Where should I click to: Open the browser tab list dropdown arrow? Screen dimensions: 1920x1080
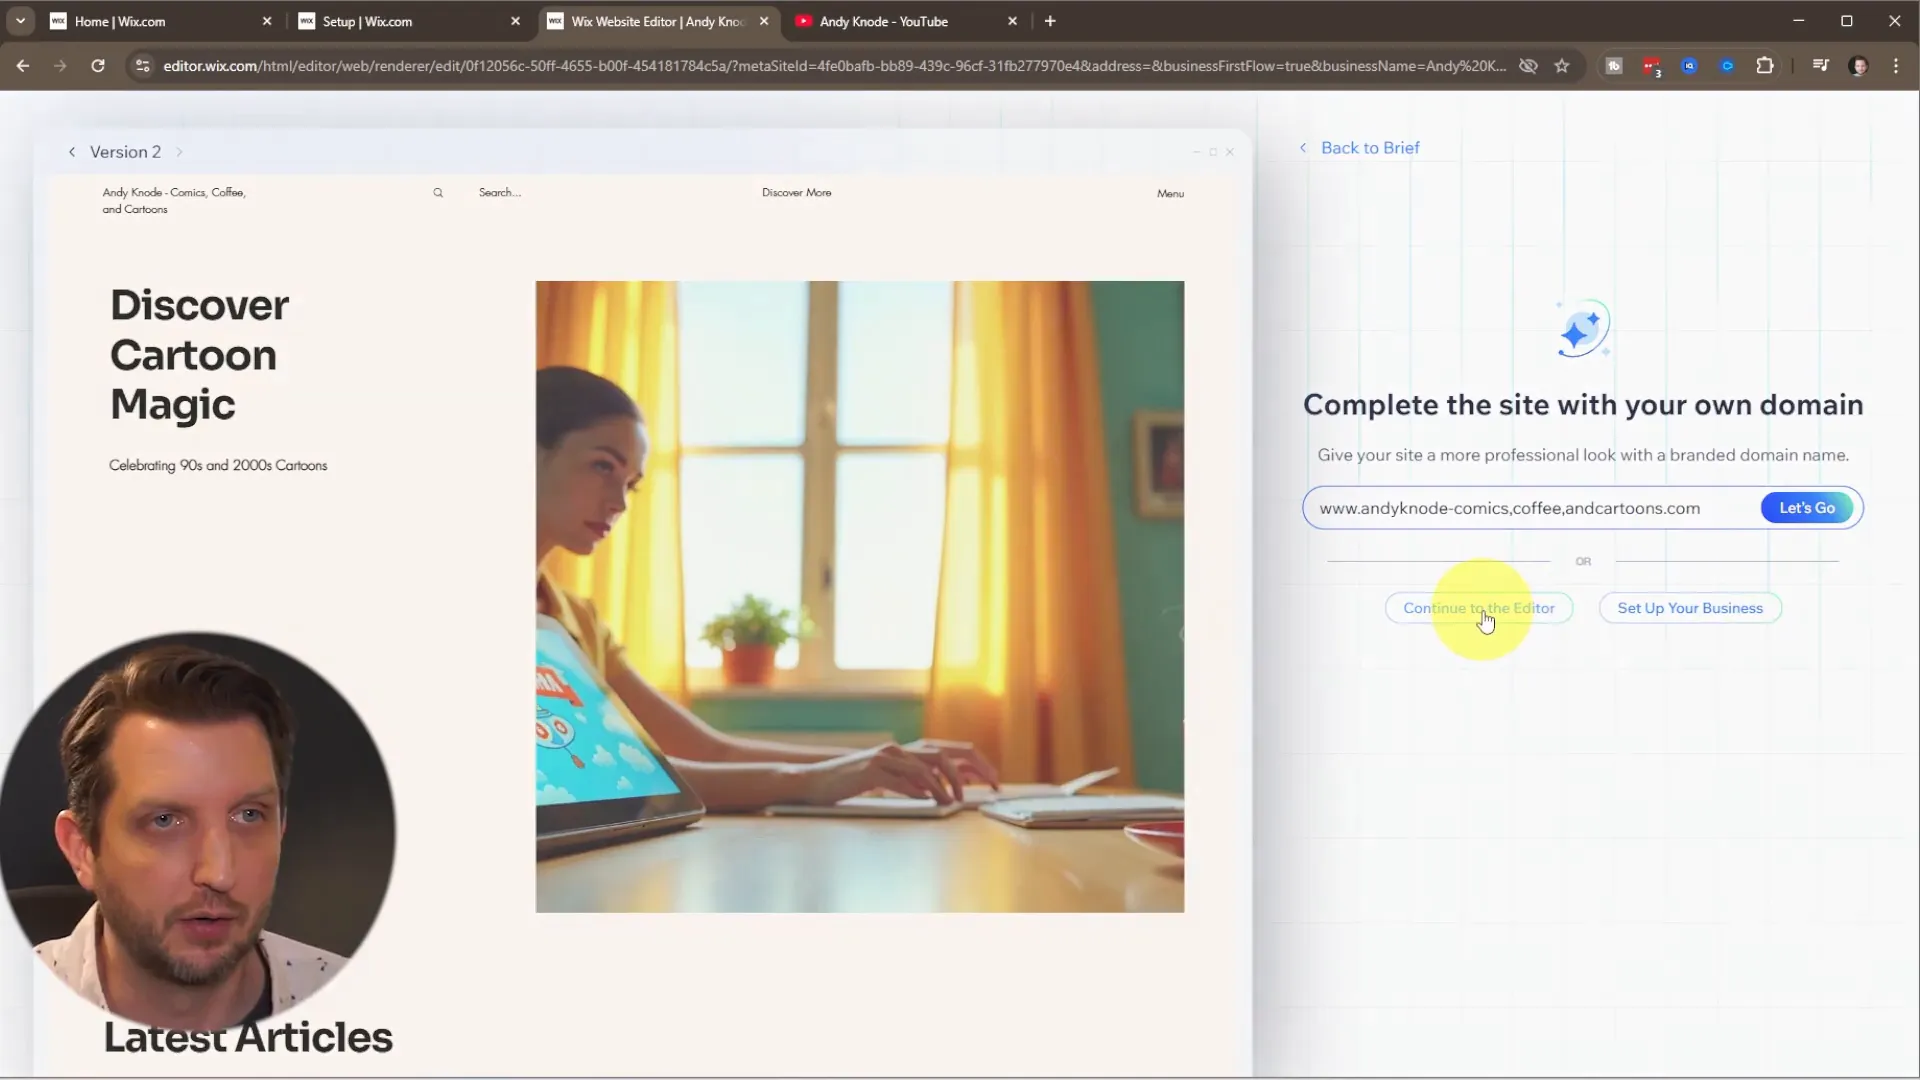tap(19, 20)
